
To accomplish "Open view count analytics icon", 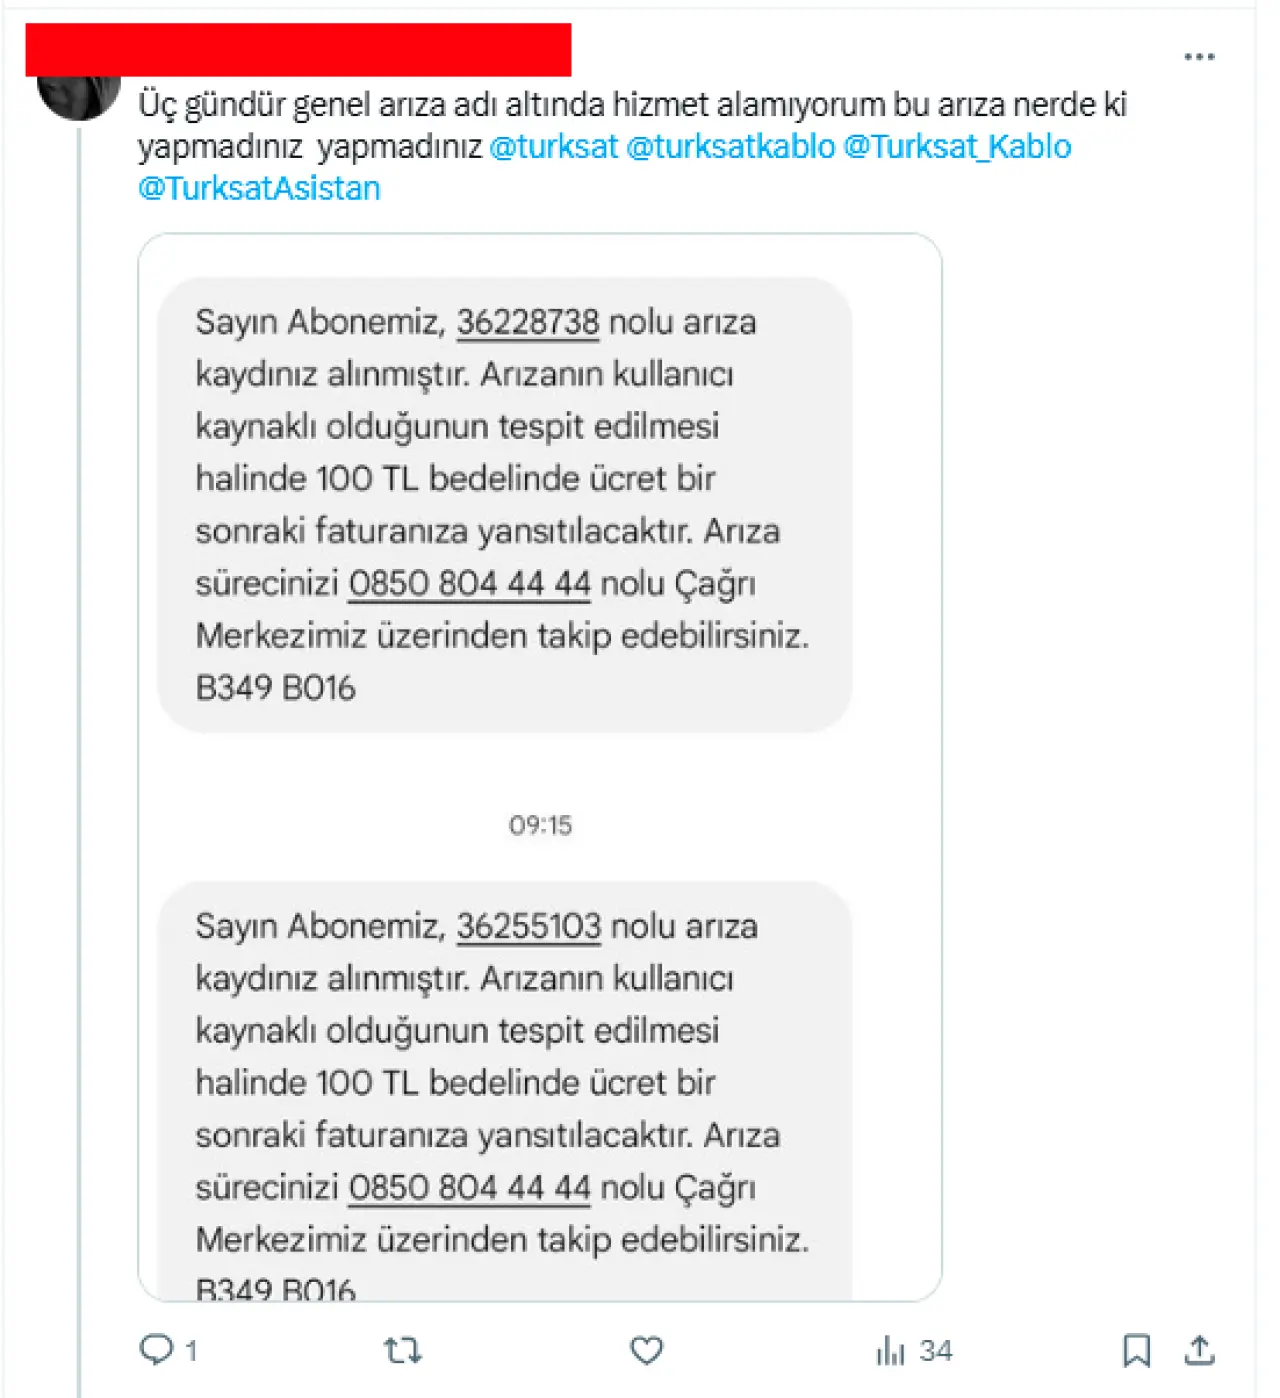I will [x=890, y=1351].
